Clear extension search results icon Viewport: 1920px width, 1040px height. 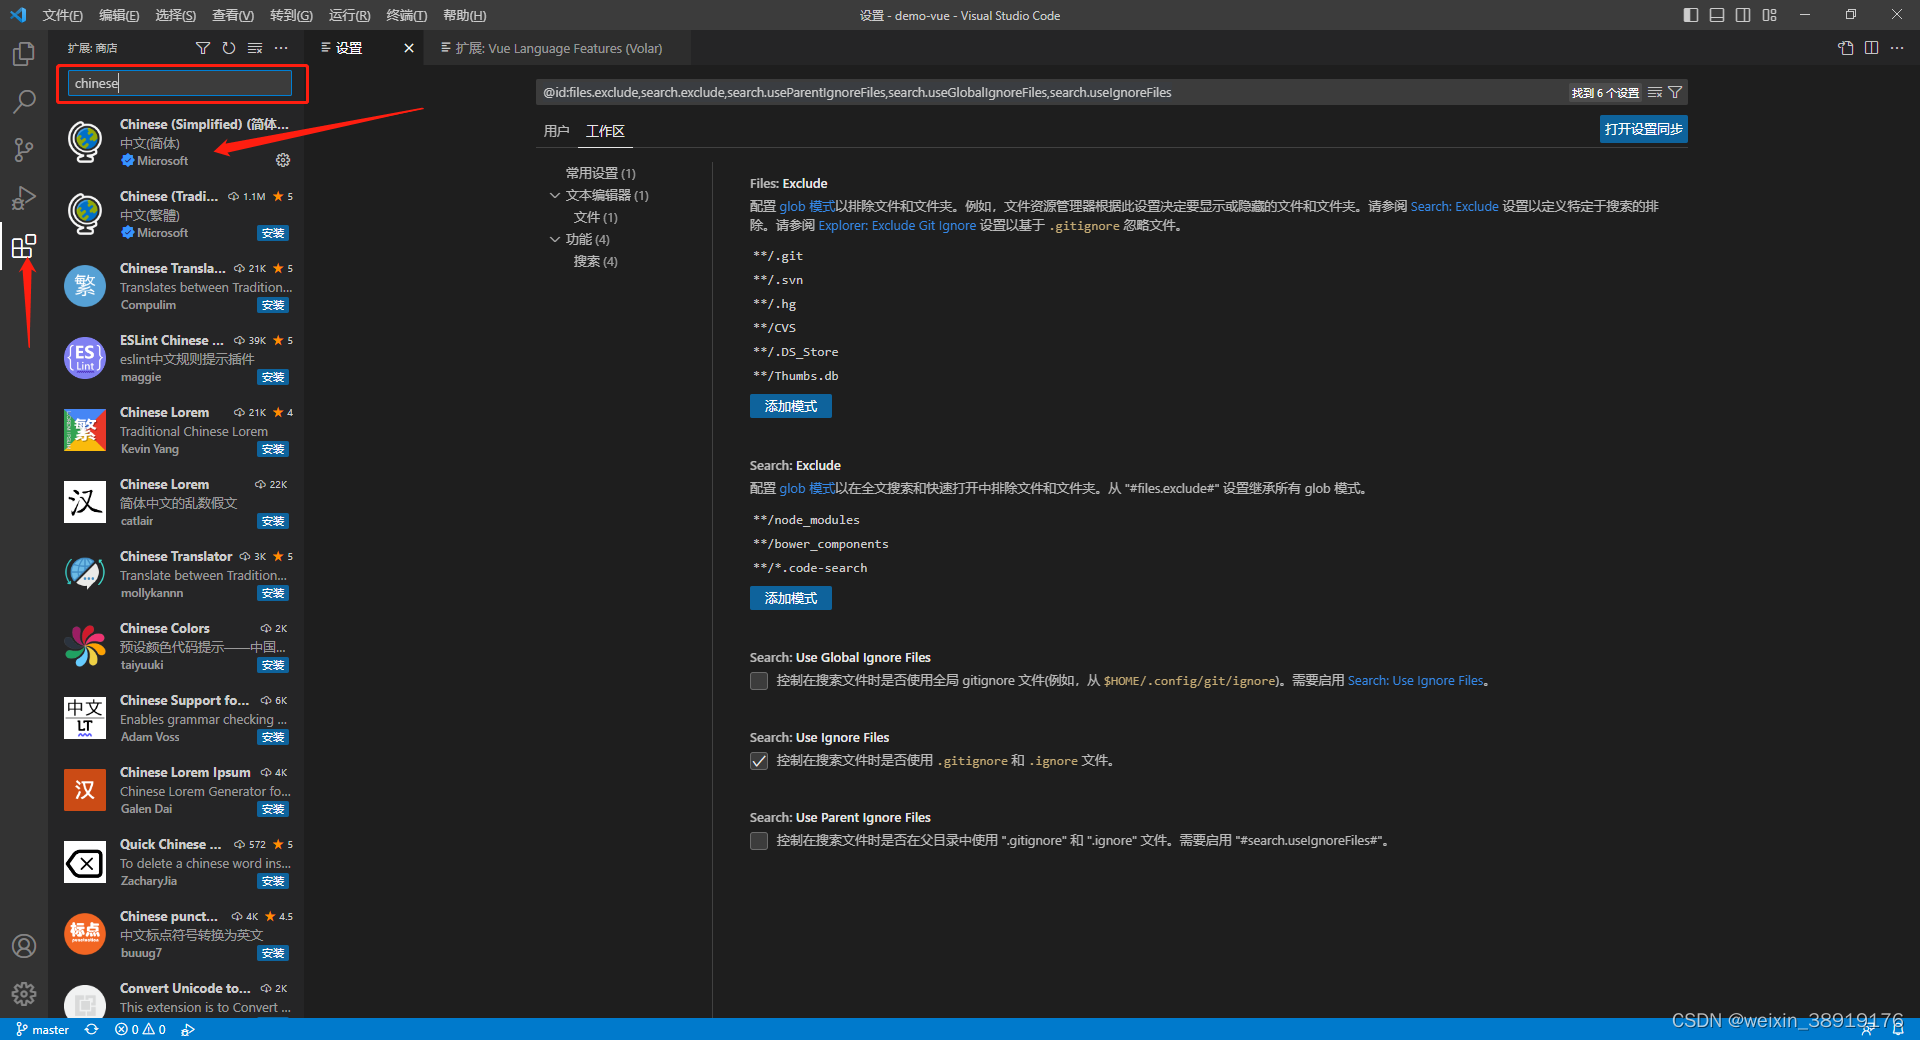pyautogui.click(x=255, y=48)
